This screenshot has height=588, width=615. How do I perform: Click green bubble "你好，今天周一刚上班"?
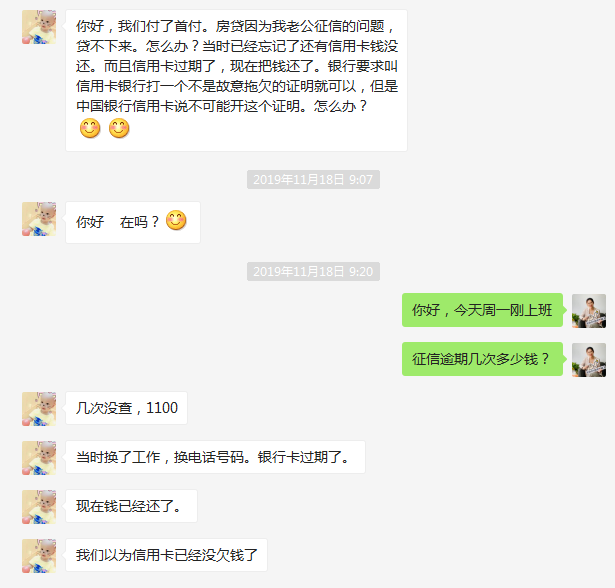click(x=482, y=310)
